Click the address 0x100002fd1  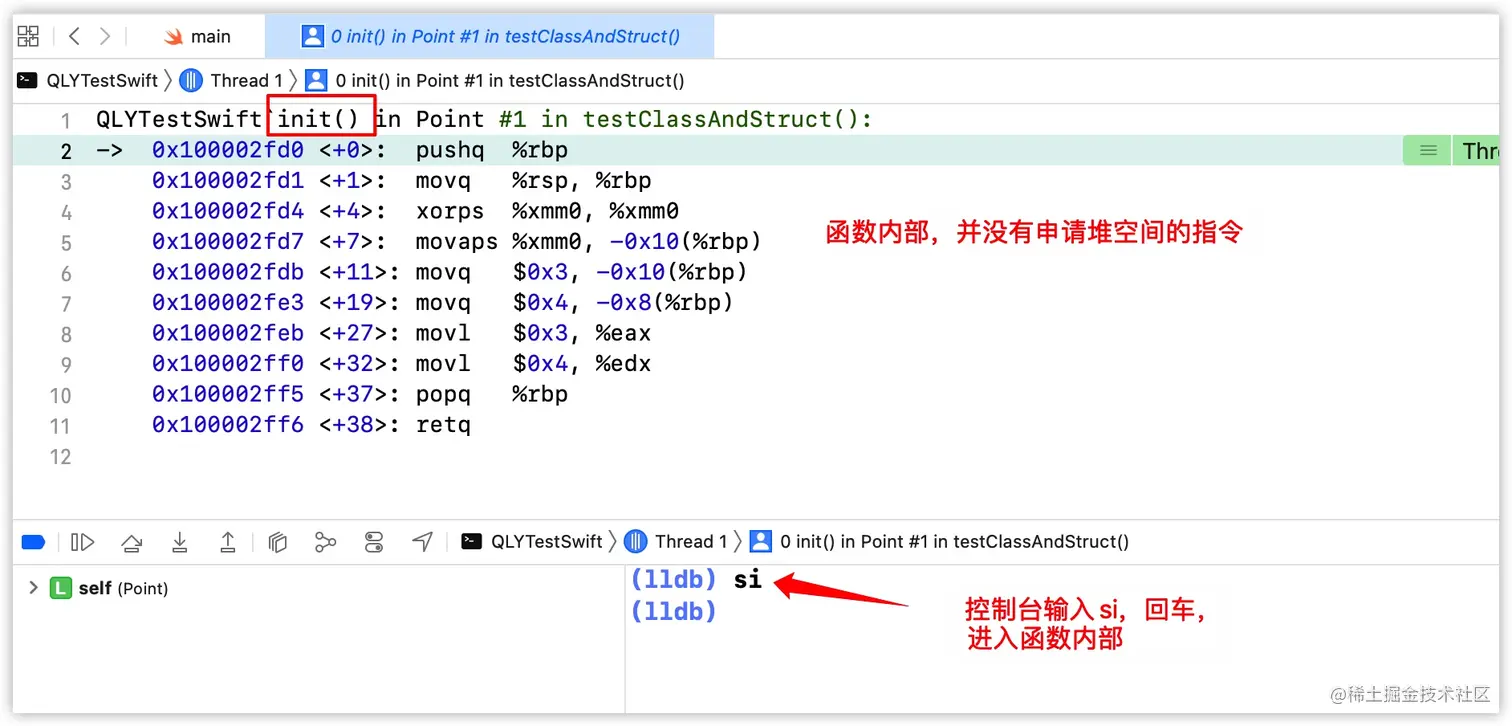(228, 181)
